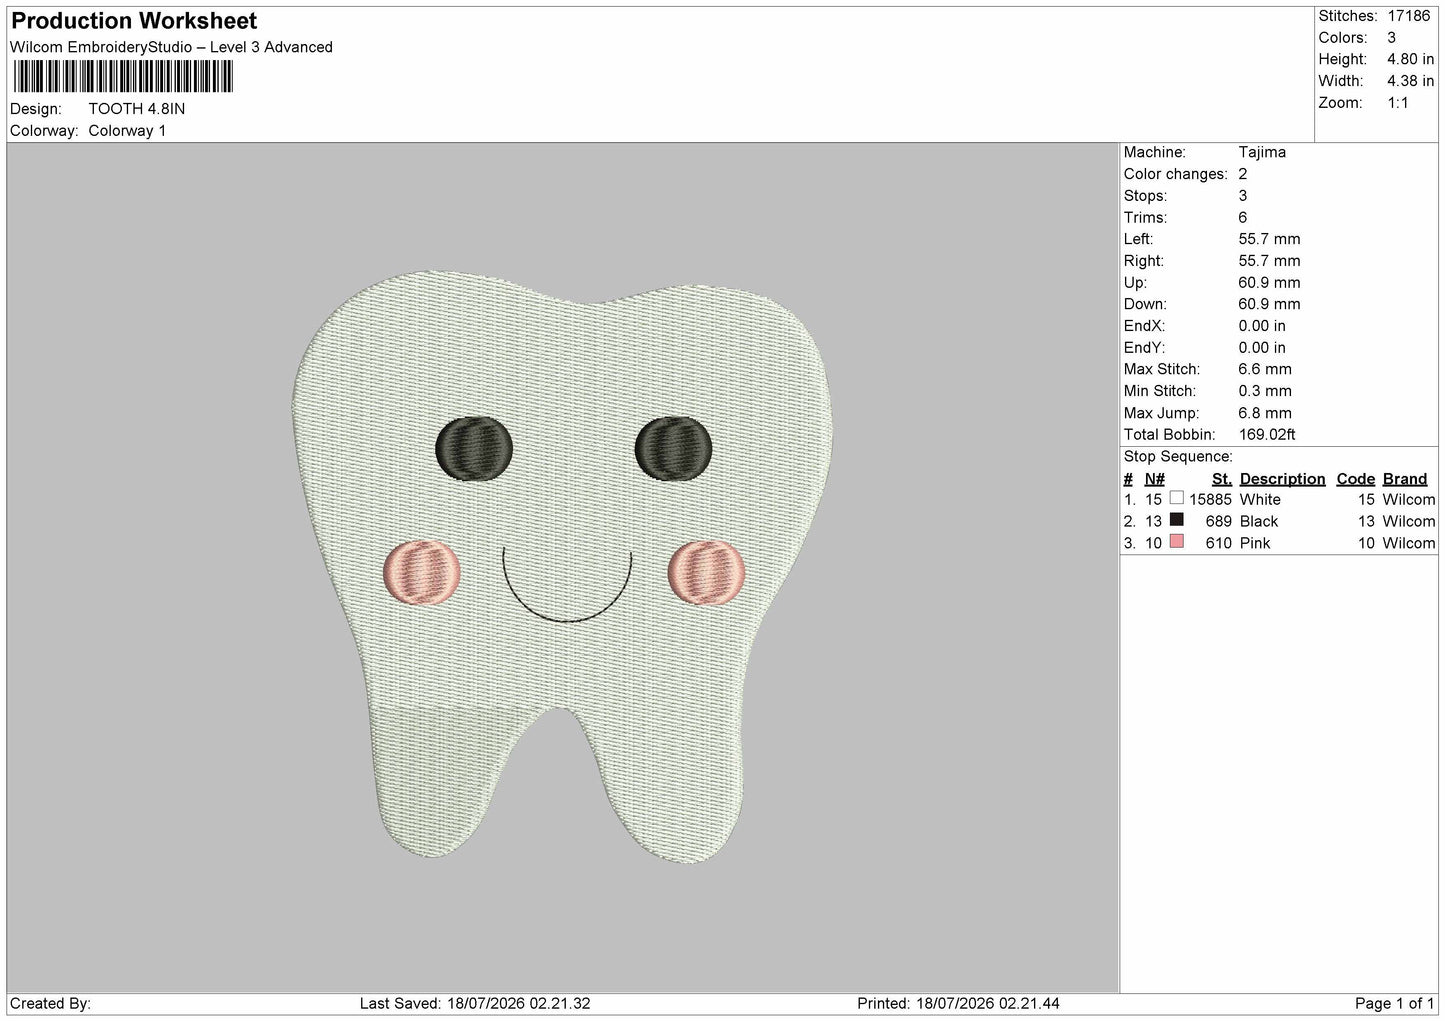The height and width of the screenshot is (1021, 1445).
Task: Click the Colors count 3
Action: (1391, 38)
